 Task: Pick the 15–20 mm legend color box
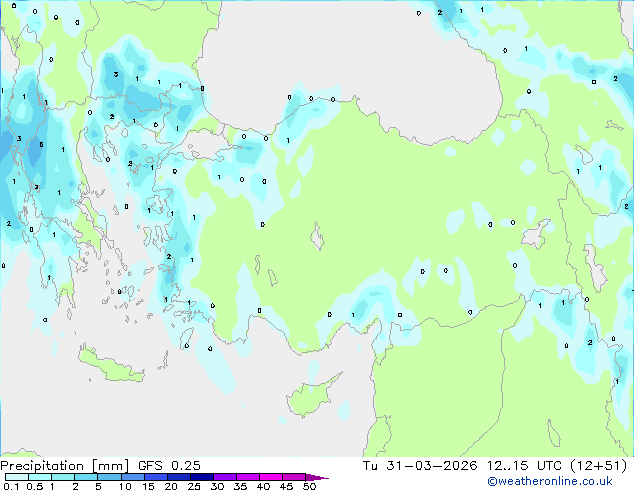[155, 477]
